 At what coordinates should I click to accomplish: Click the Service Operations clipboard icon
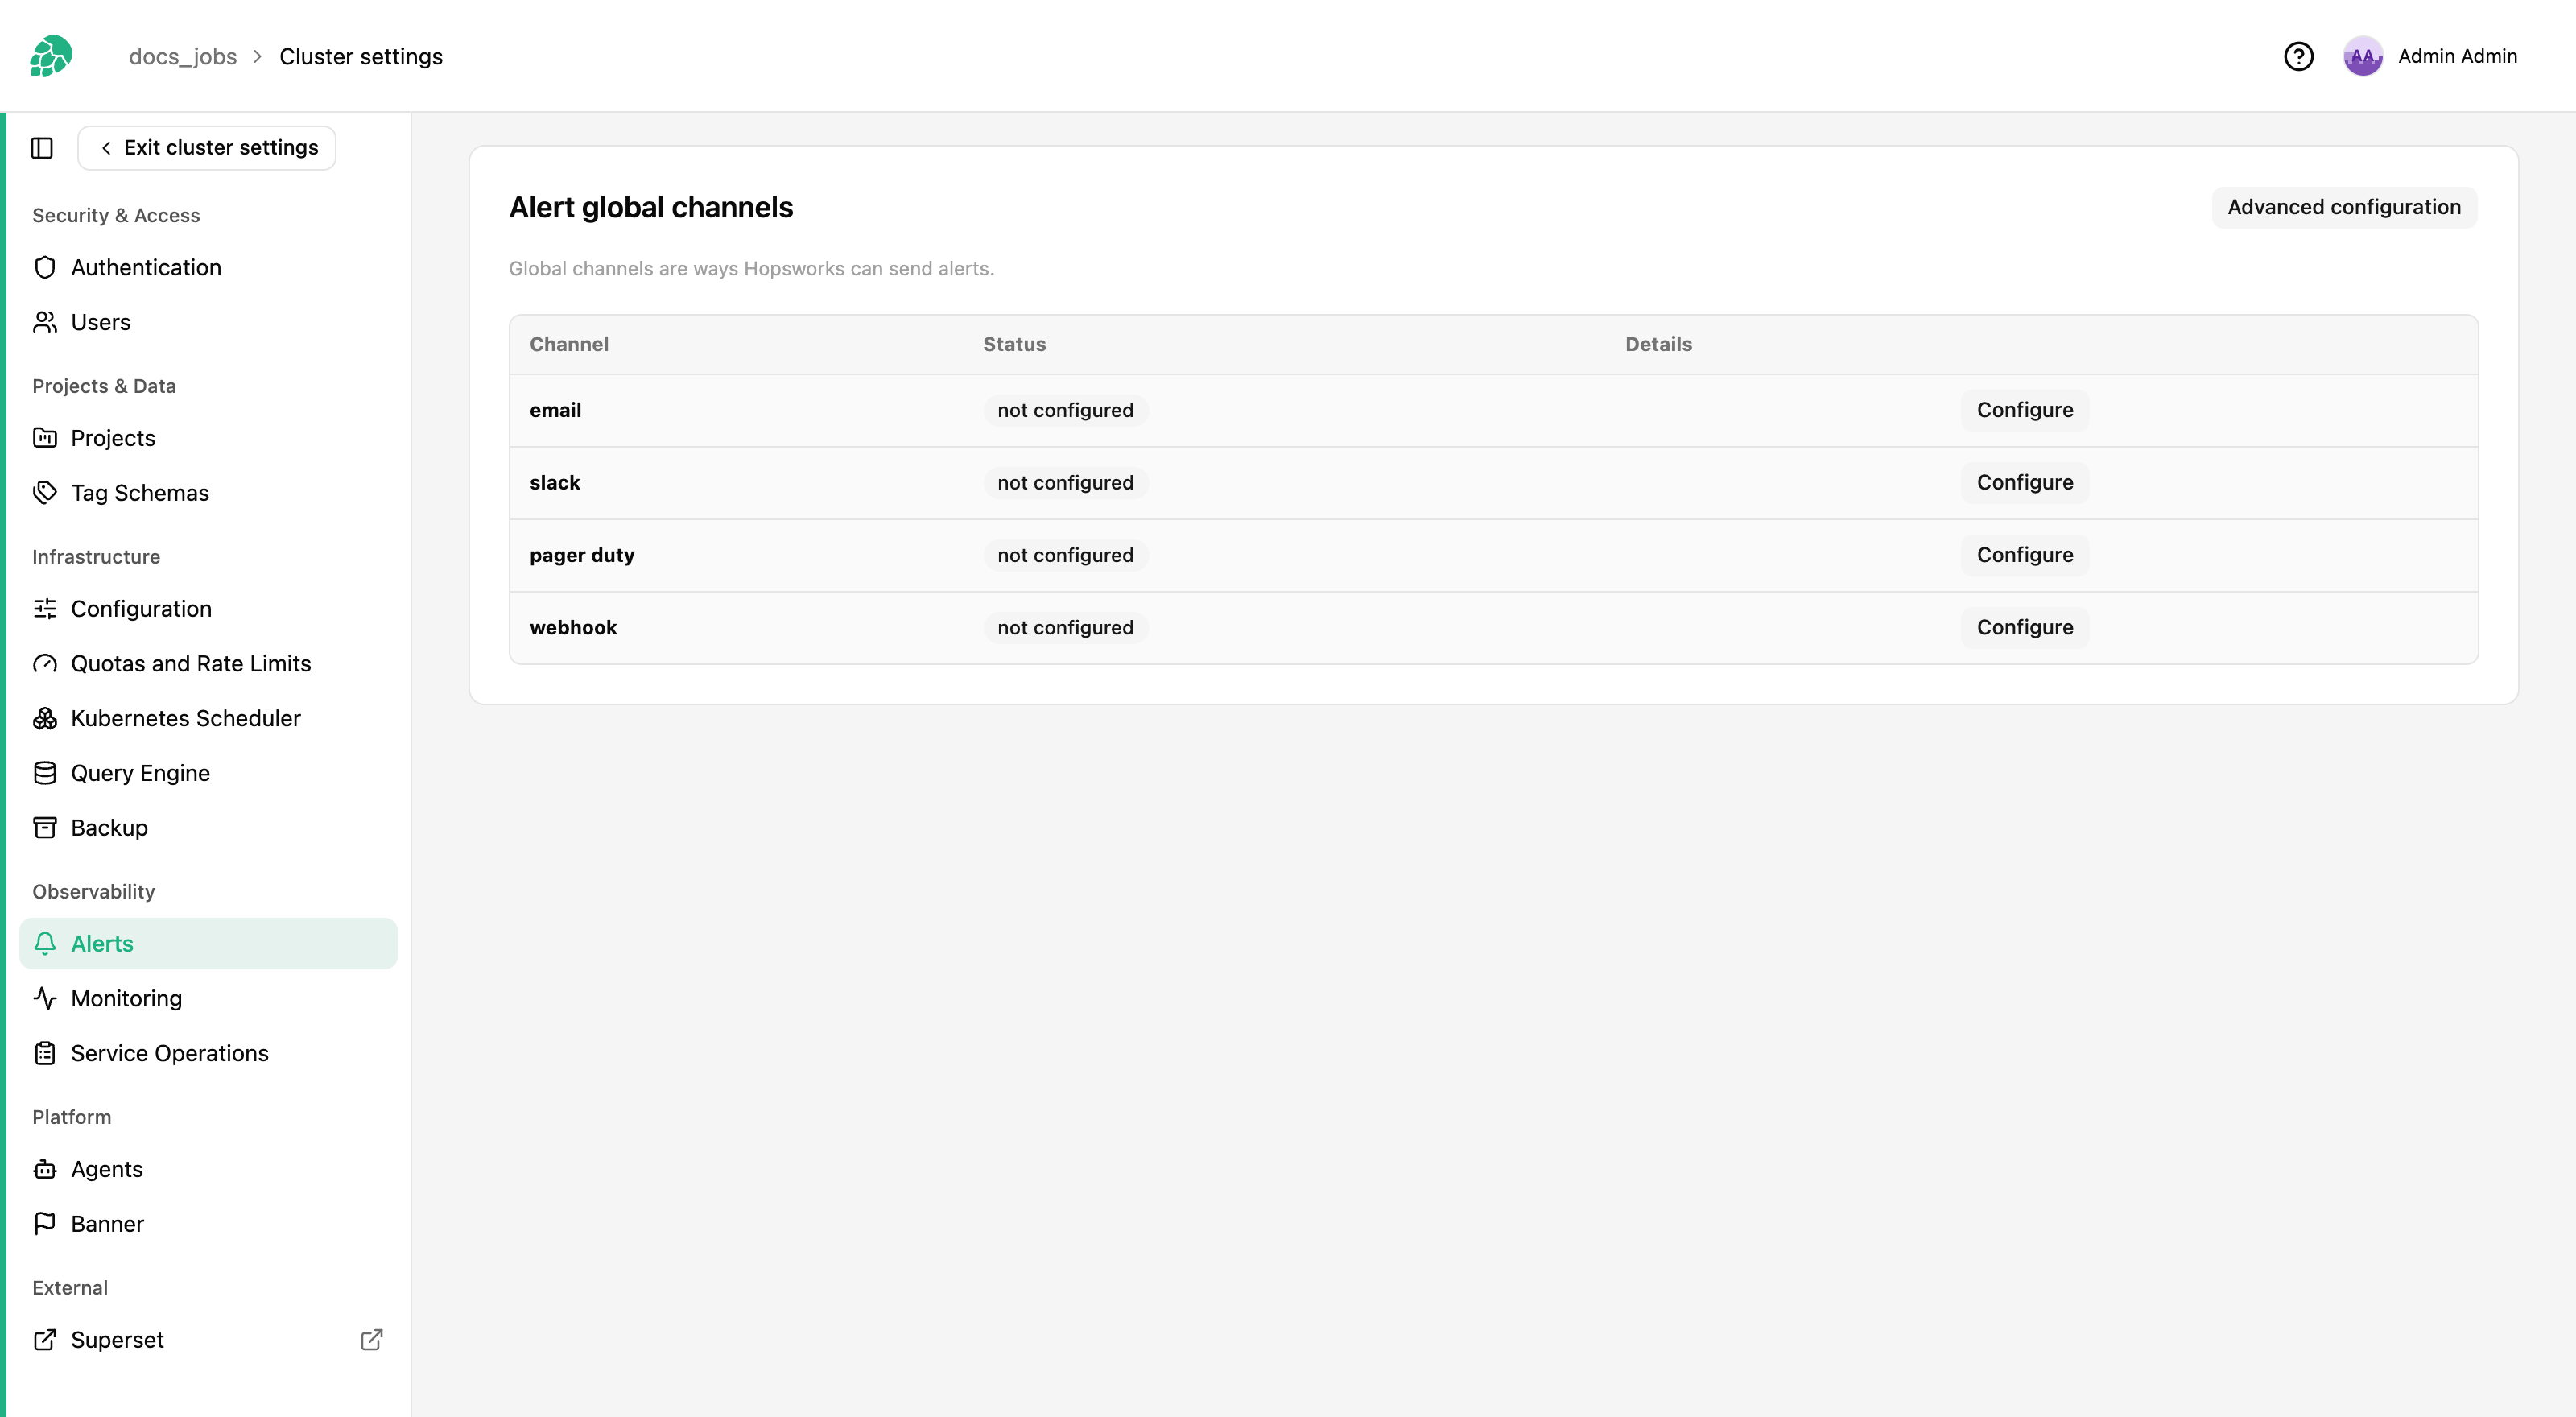(45, 1053)
